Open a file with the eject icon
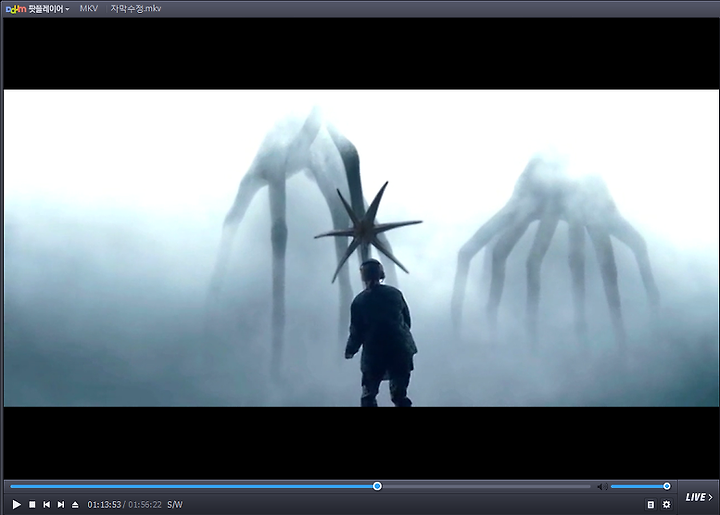Viewport: 720px width, 515px height. tap(75, 504)
